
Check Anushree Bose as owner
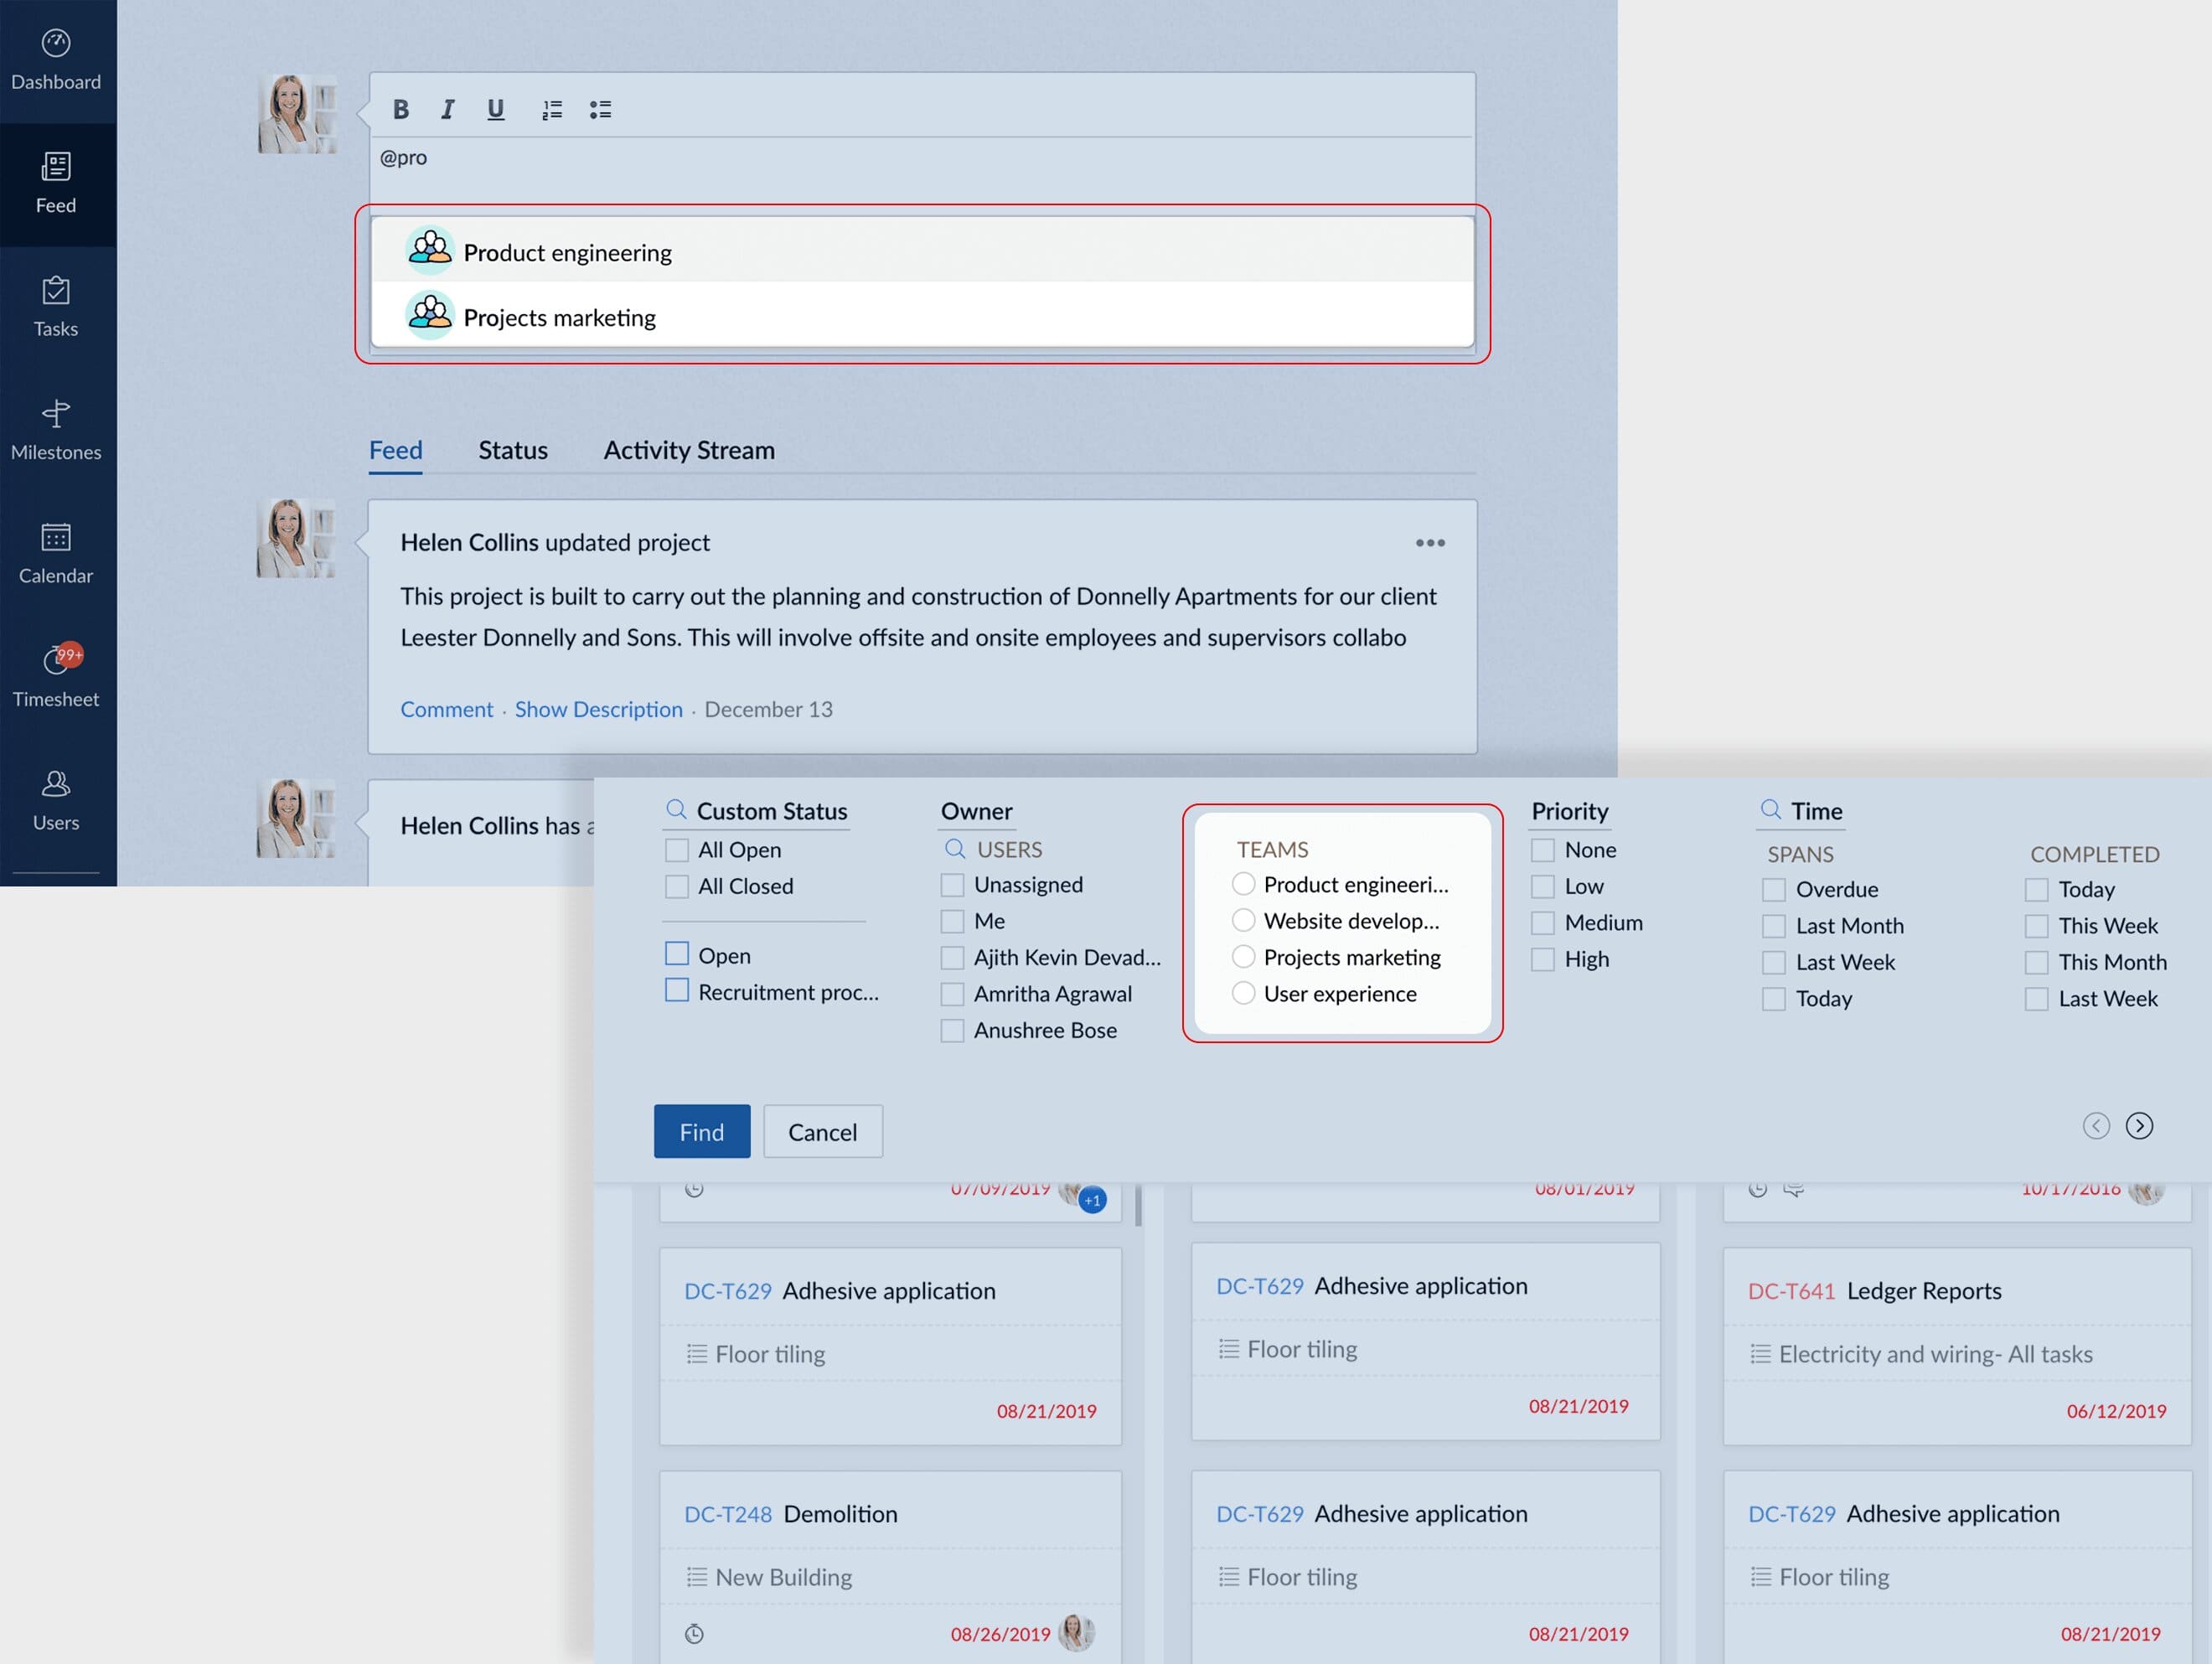[x=952, y=1030]
